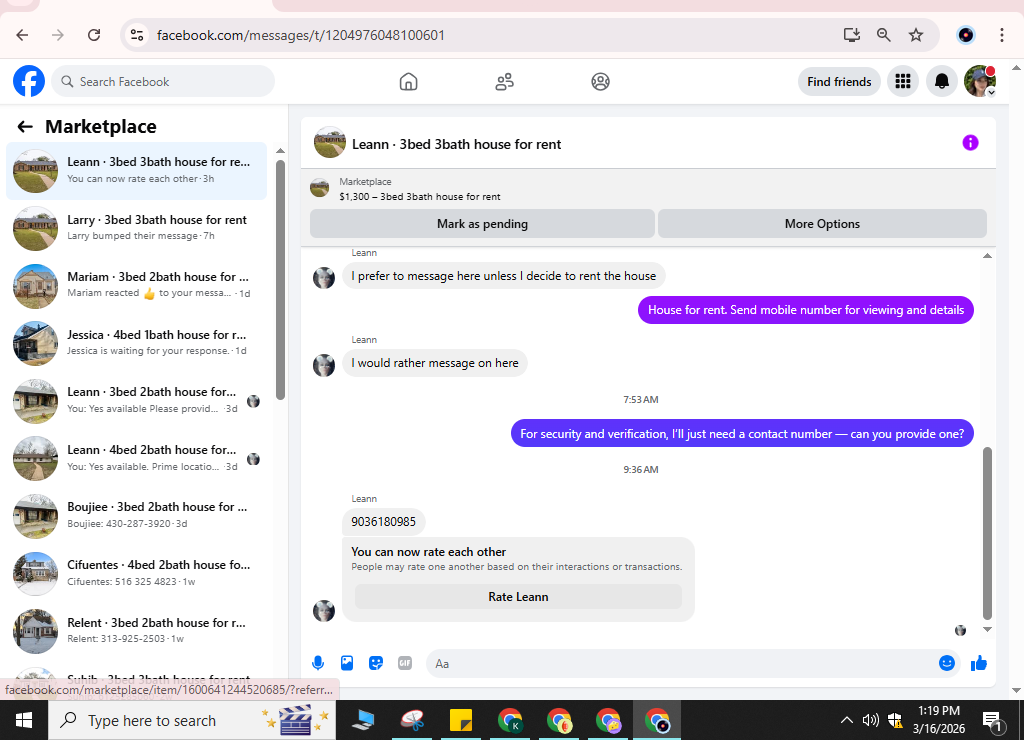The width and height of the screenshot is (1024, 740).
Task: Bookmark this page with the star
Action: click(916, 35)
